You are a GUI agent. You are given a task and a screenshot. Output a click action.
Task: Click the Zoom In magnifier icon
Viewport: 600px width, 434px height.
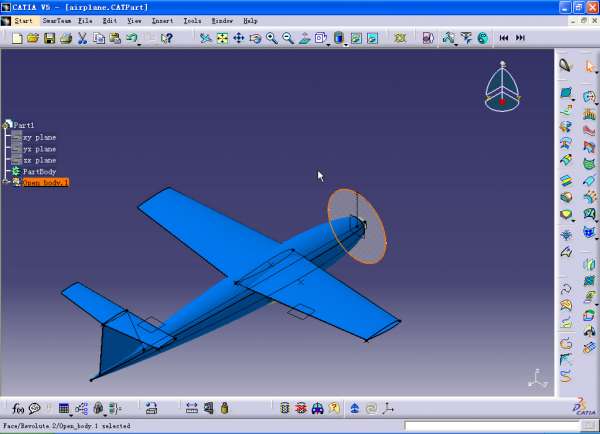[272, 38]
